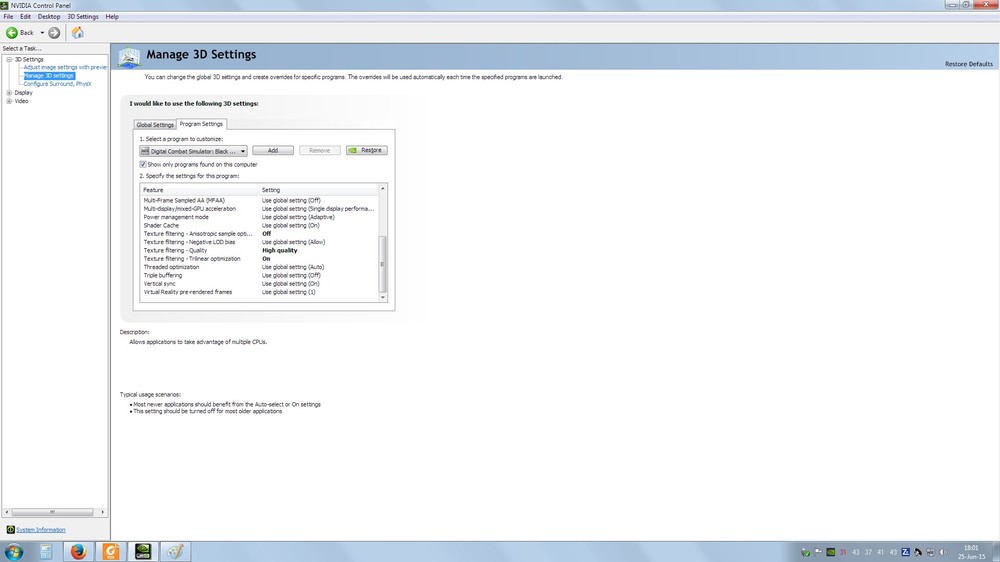Click the Home icon in the toolbar
This screenshot has width=1000, height=562.
click(78, 33)
